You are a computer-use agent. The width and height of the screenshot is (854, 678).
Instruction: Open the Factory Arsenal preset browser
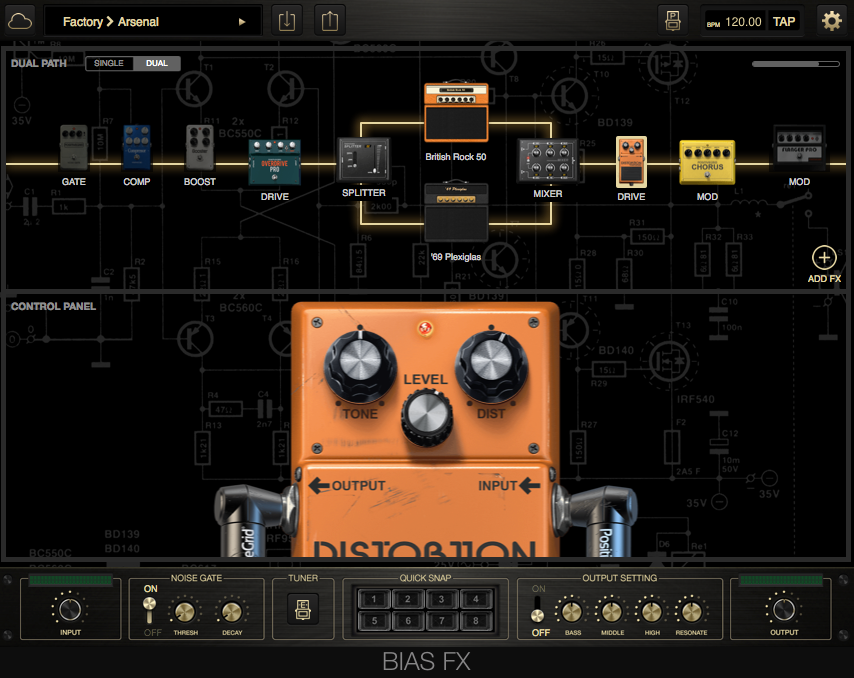point(150,20)
